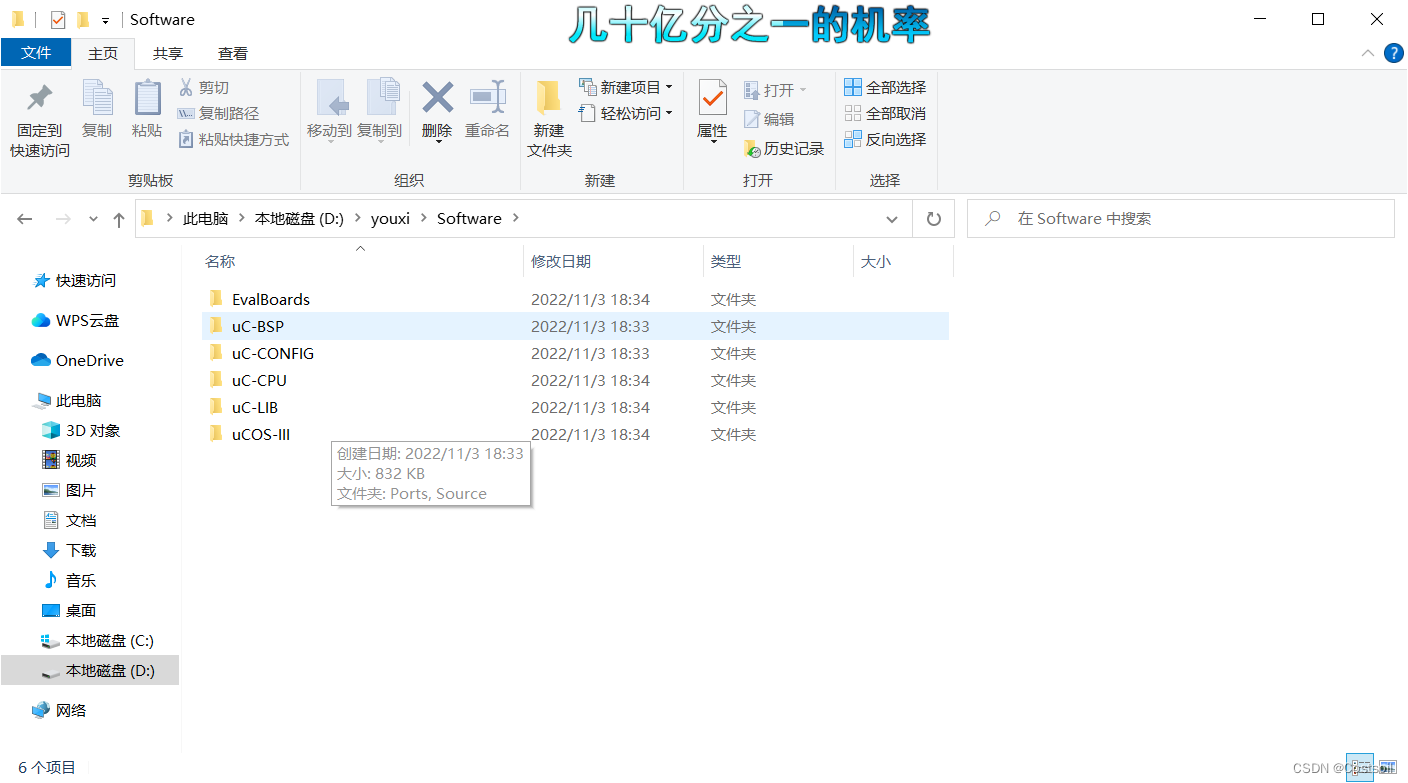Click the Back arrow in navigation bar
Screen dimensions: 1408x783
(x=25, y=219)
